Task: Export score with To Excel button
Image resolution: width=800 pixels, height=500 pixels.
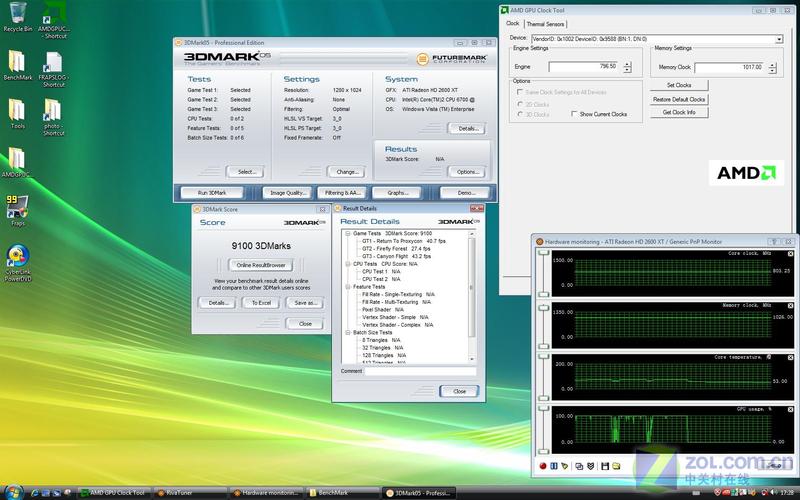Action: coord(261,303)
